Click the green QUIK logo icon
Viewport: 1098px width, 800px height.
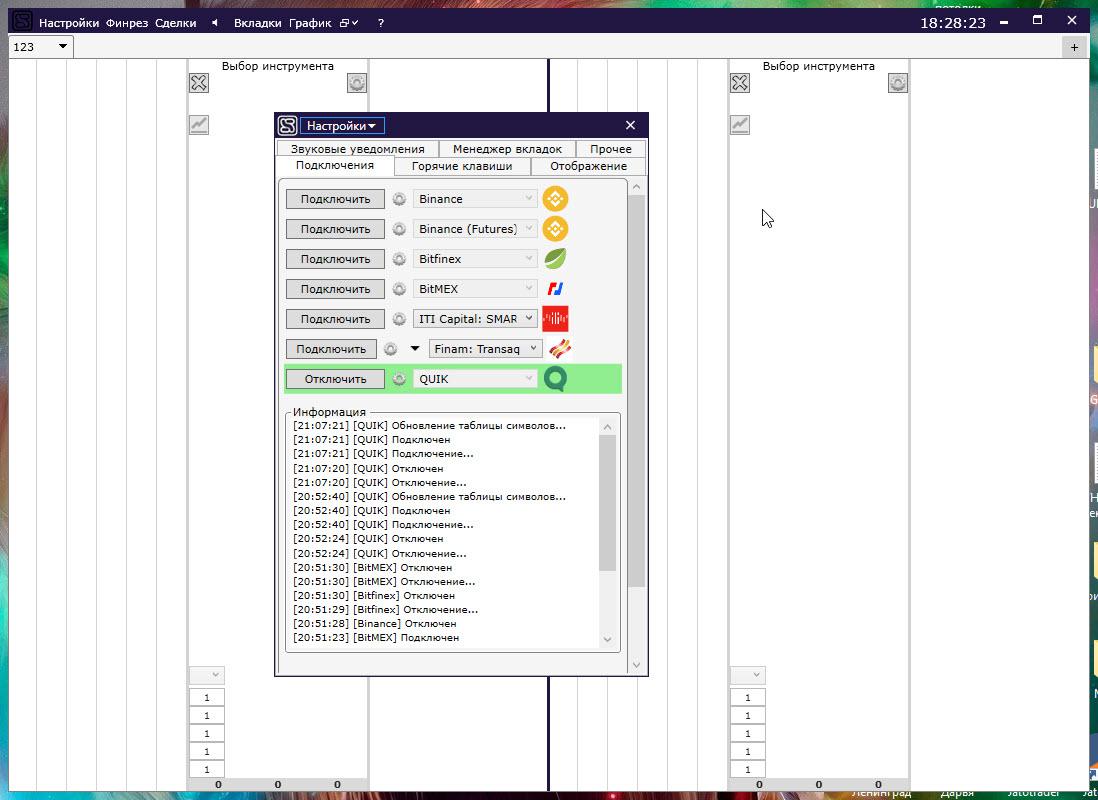(x=555, y=379)
